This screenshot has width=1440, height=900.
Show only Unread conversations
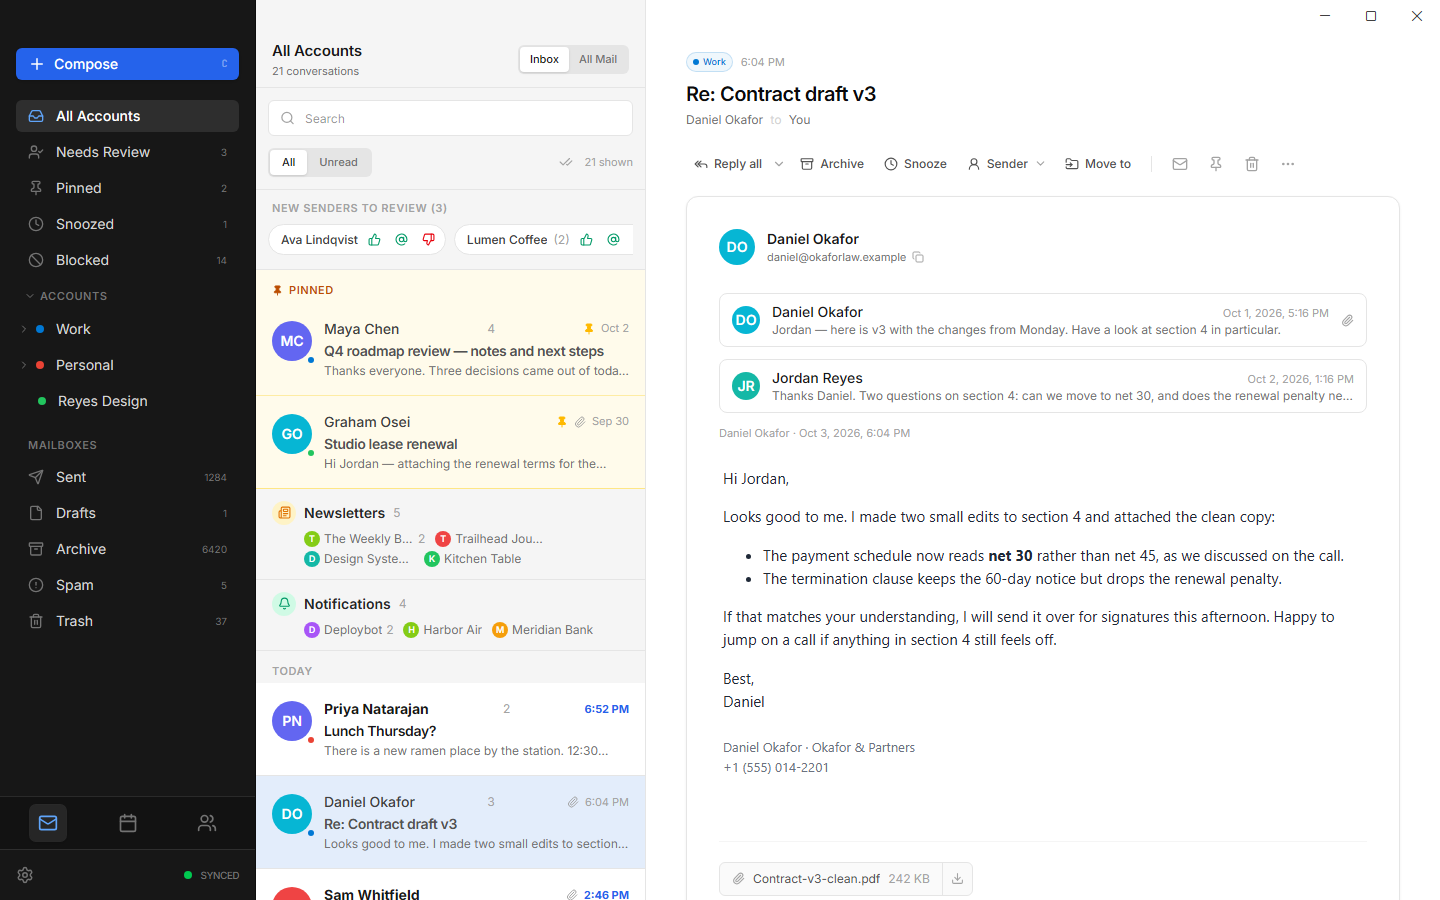click(x=338, y=162)
